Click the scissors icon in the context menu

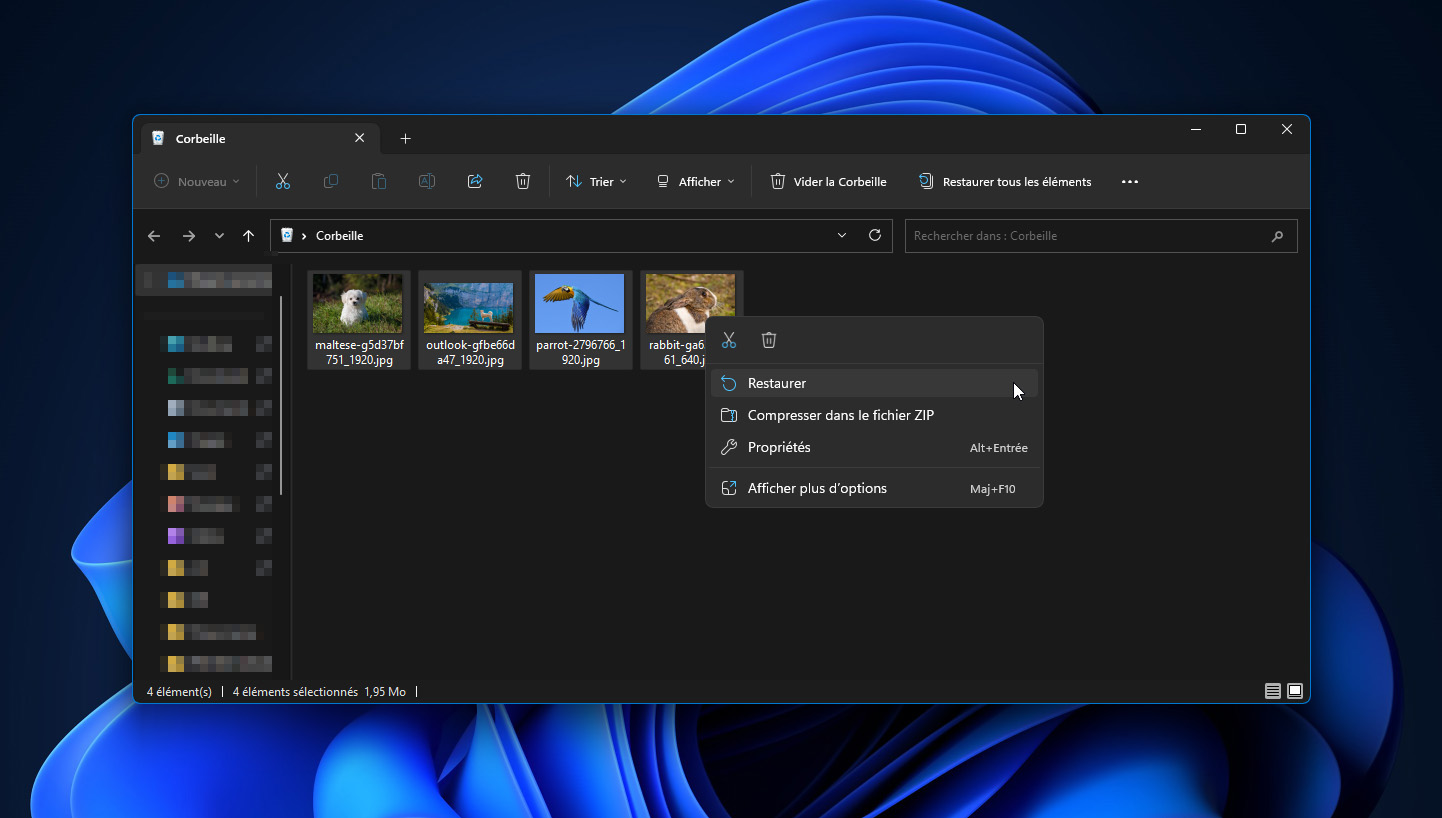[729, 340]
